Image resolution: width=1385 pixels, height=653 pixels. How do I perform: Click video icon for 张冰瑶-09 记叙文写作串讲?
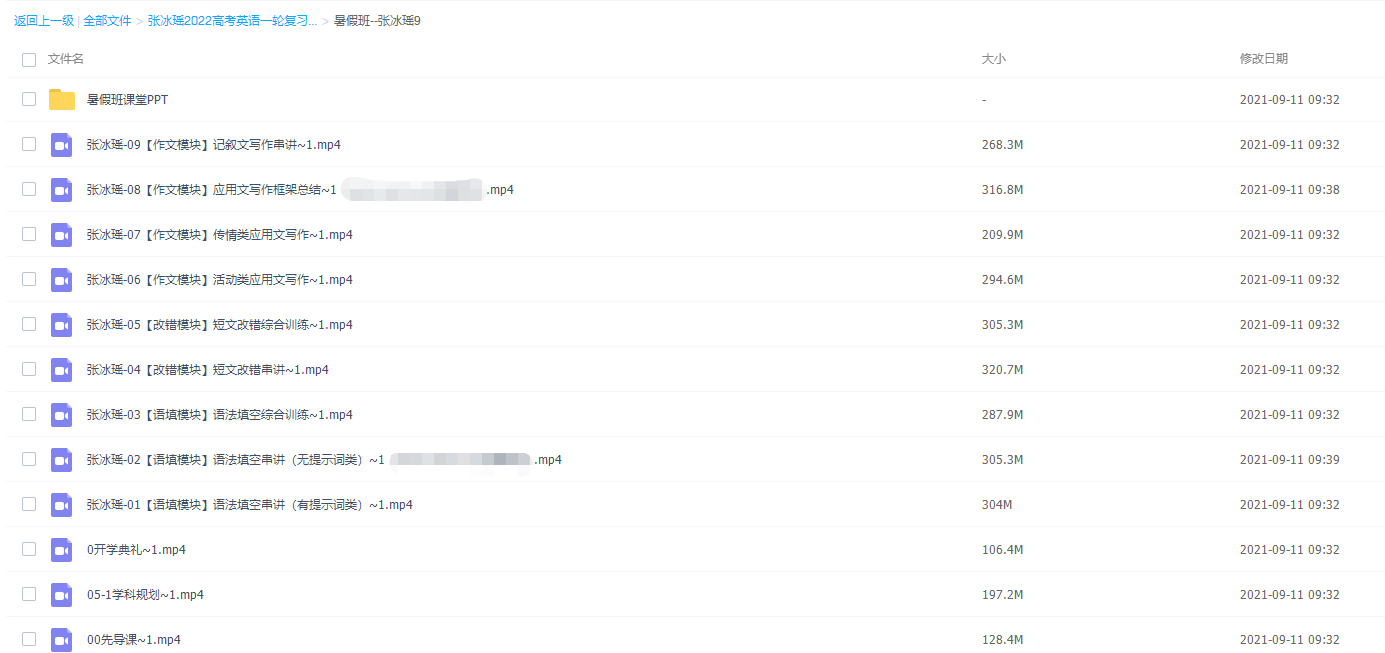(62, 145)
